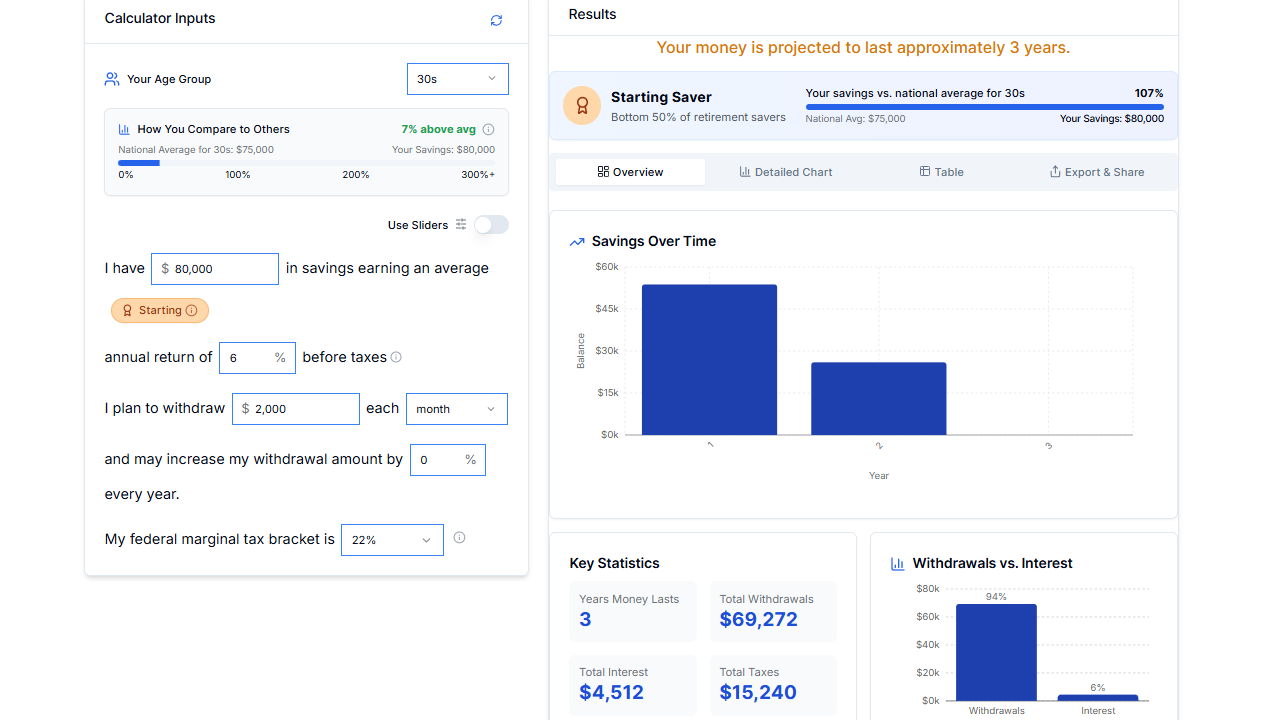Click the Starting badge under savings
Viewport: 1280px width, 720px height.
[x=160, y=311]
